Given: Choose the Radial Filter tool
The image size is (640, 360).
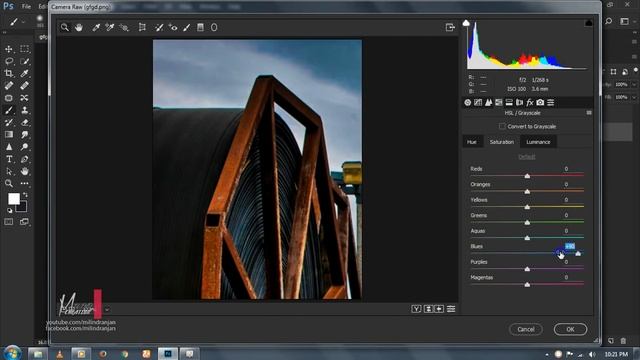Looking at the screenshot, I should point(214,27).
